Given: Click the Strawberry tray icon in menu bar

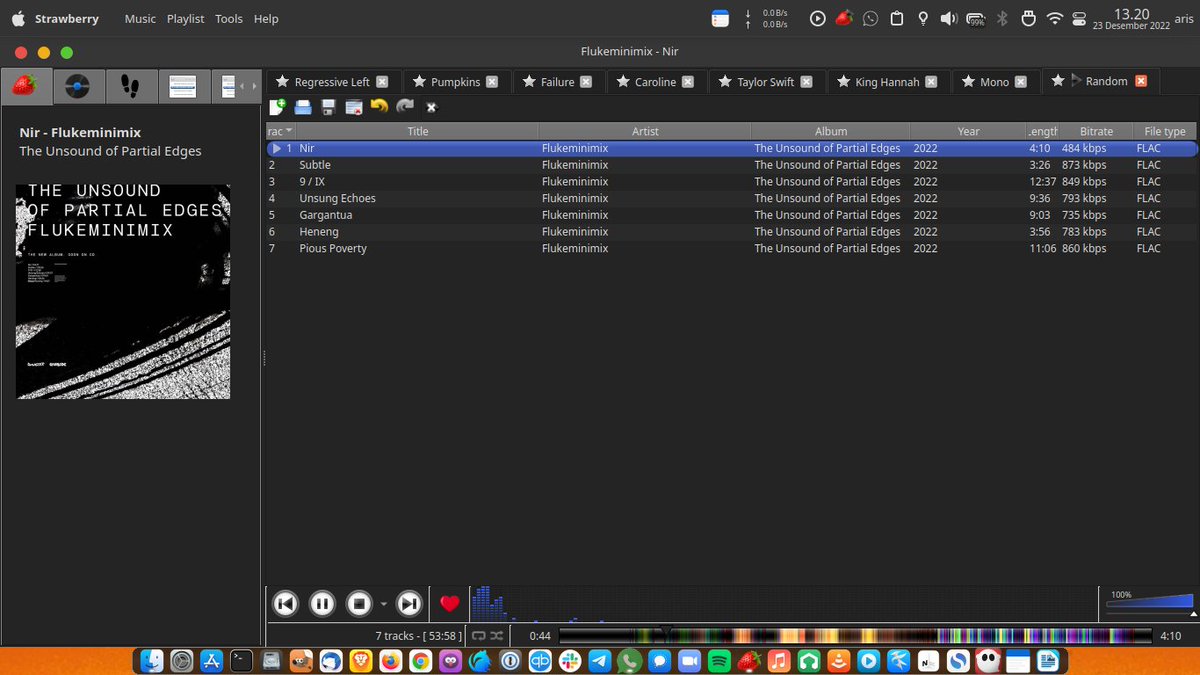Looking at the screenshot, I should click(x=844, y=18).
